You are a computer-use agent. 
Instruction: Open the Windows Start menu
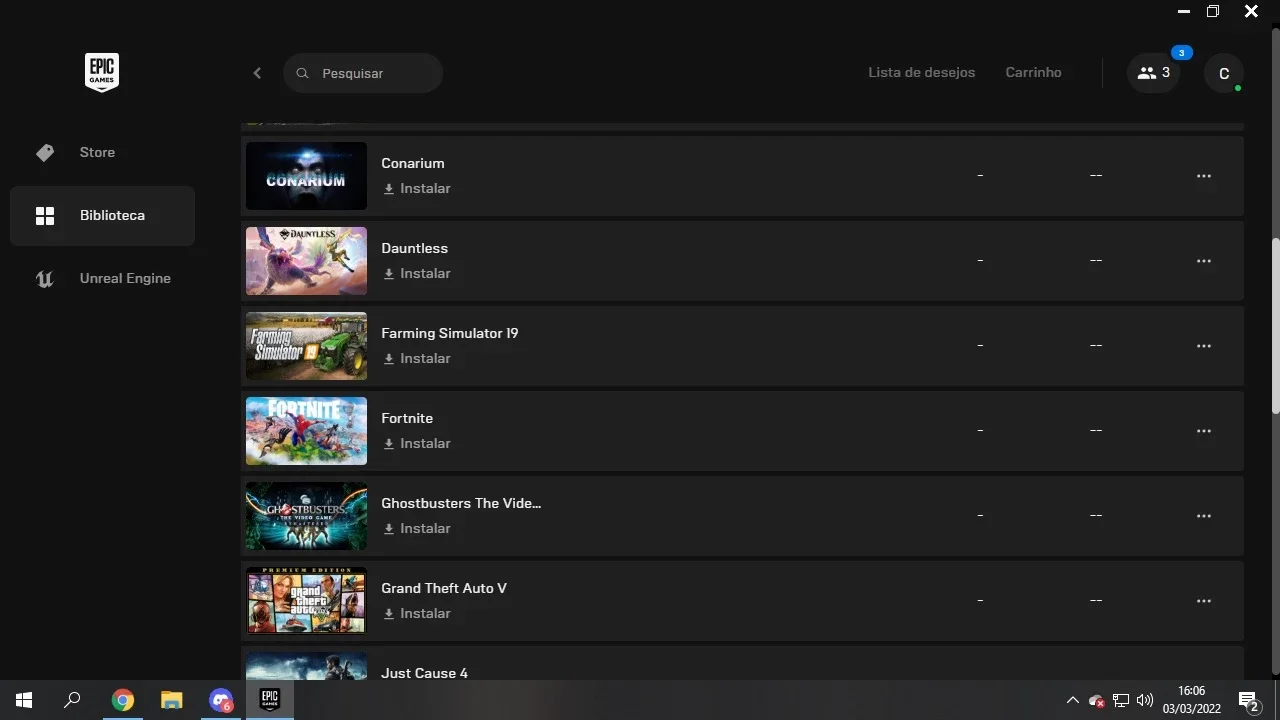click(24, 700)
